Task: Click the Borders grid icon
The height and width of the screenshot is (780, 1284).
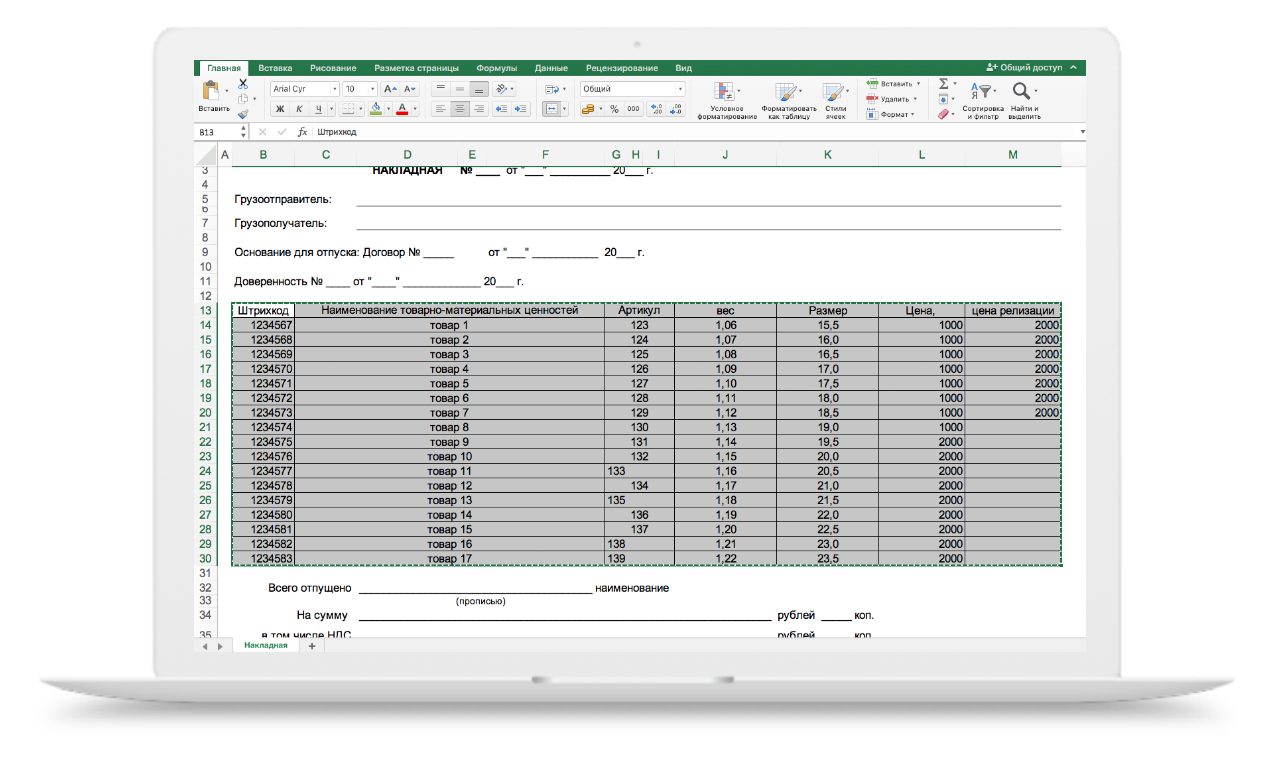Action: (x=349, y=109)
